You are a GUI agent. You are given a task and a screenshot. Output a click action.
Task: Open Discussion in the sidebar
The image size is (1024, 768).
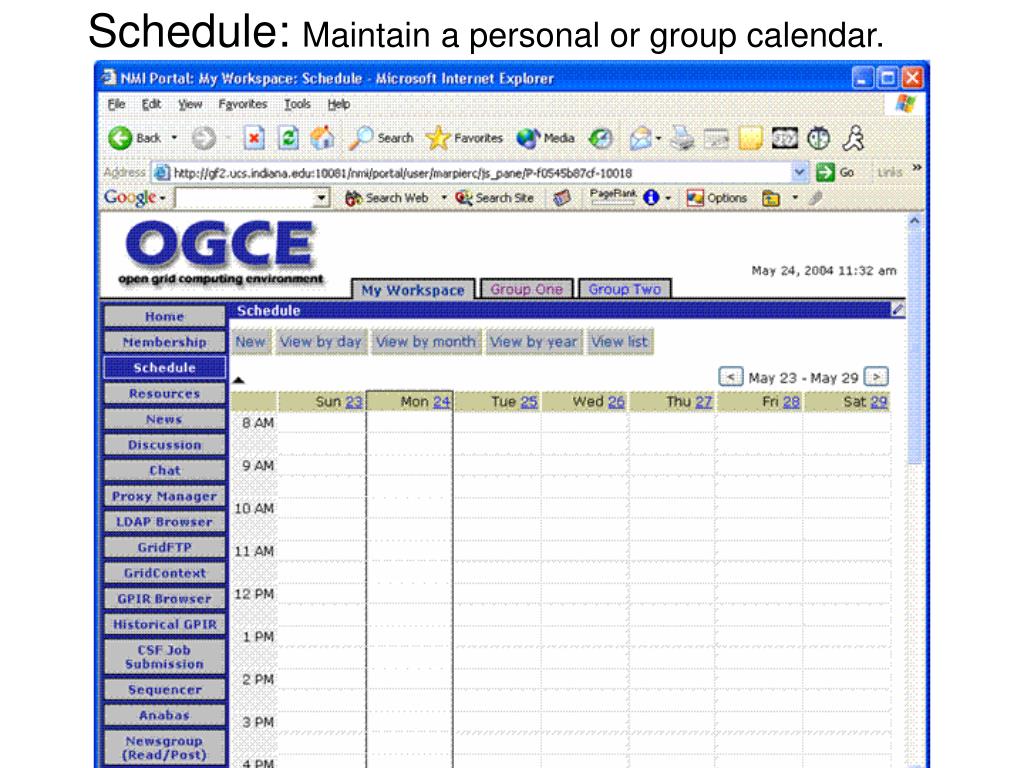pos(165,445)
